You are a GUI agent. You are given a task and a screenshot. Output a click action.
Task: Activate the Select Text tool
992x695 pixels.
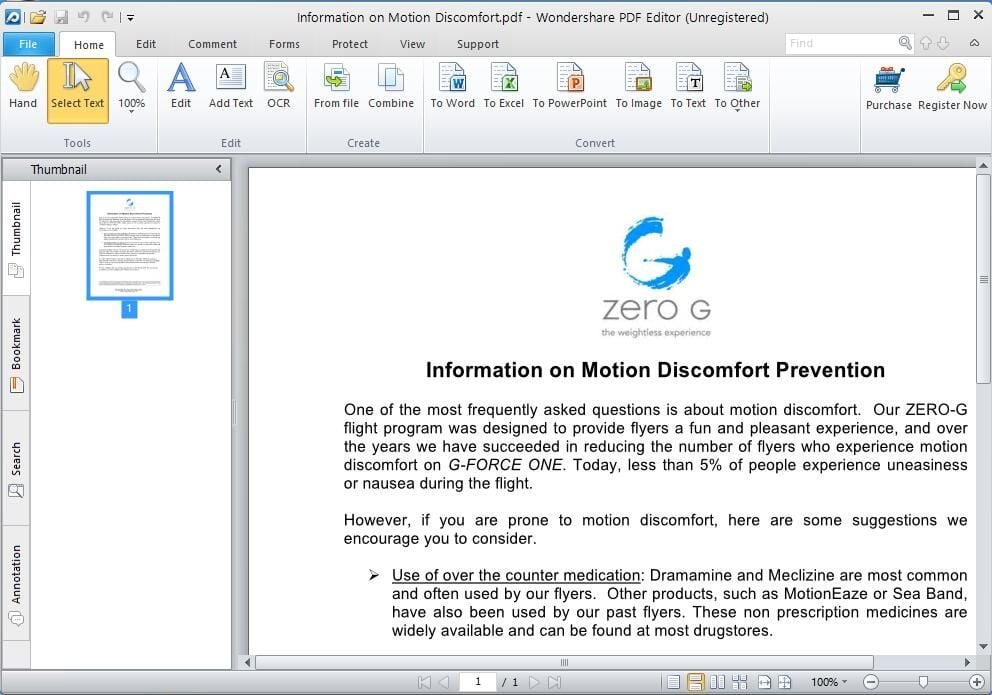[x=77, y=90]
